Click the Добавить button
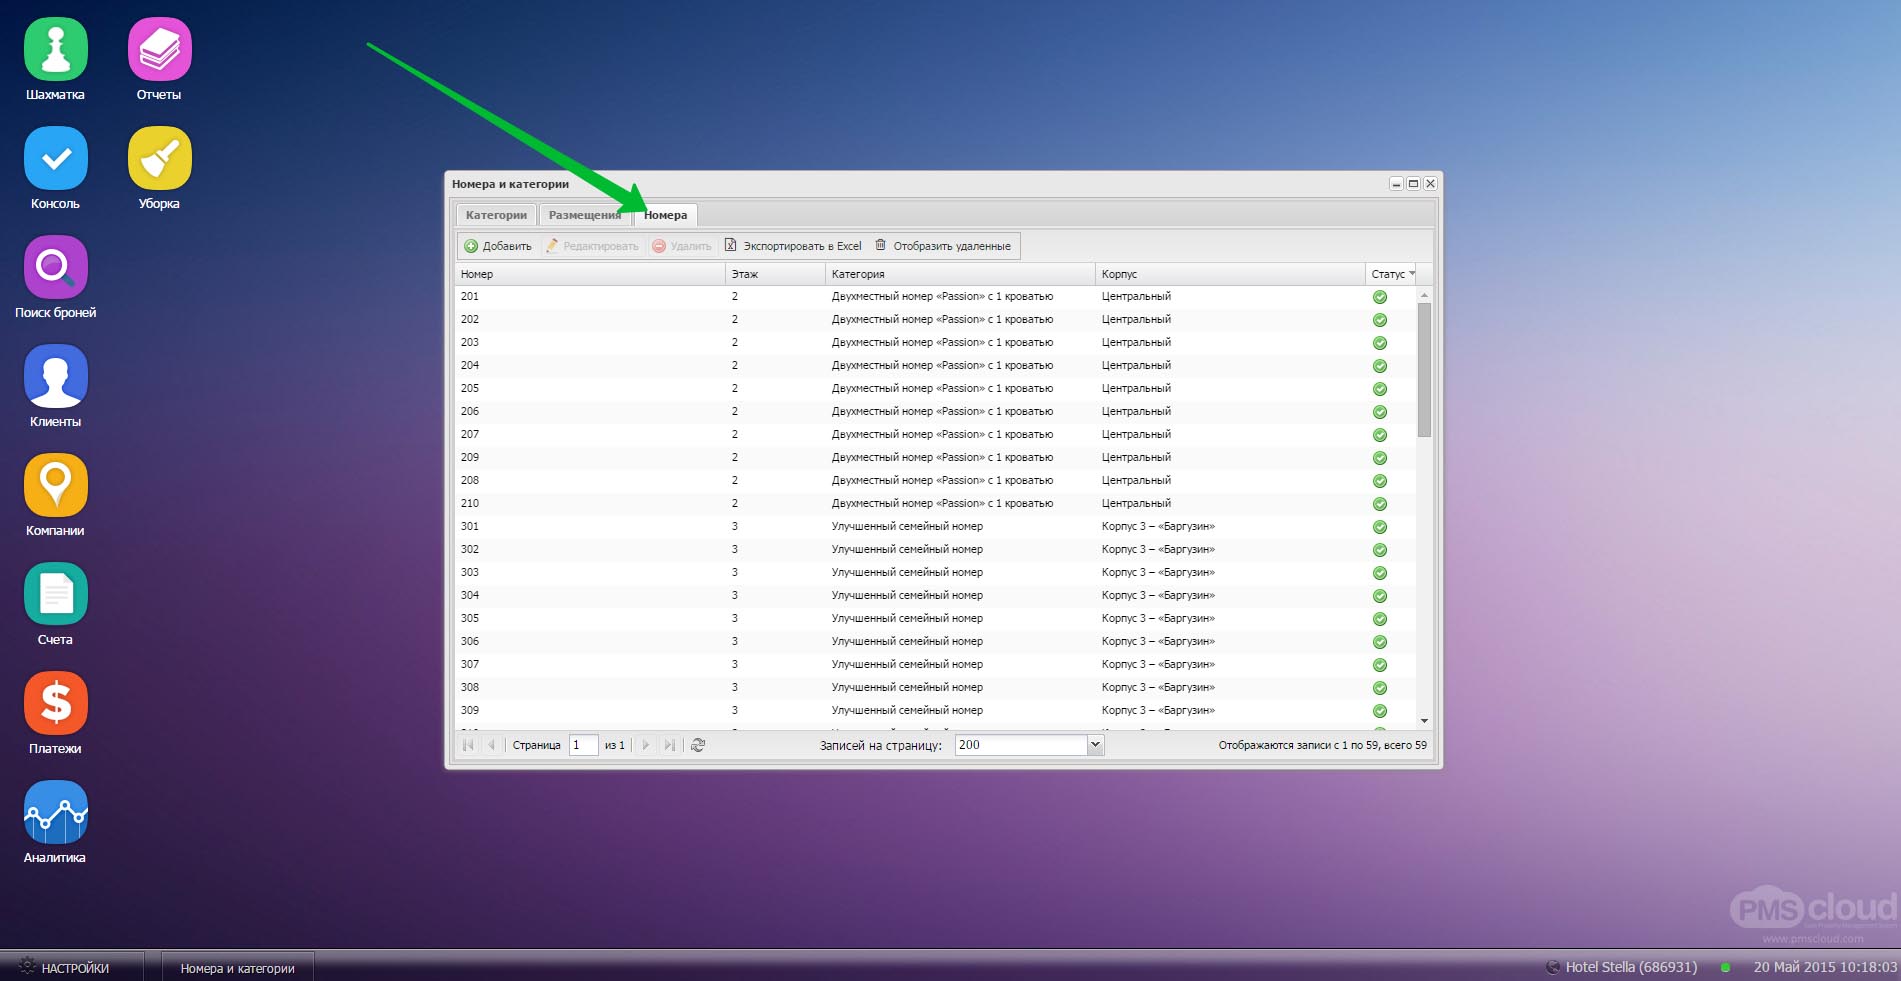Image resolution: width=1901 pixels, height=981 pixels. pos(499,245)
